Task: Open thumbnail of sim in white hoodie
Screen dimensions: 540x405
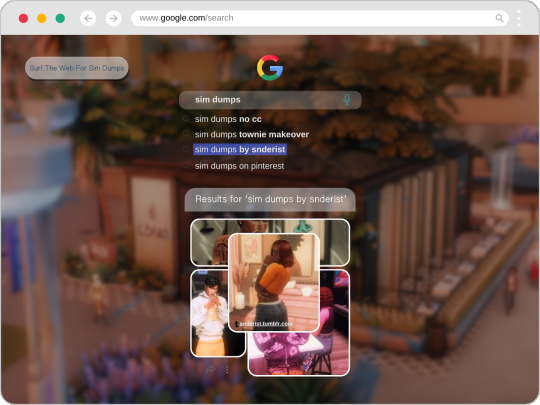Action: pos(209,313)
